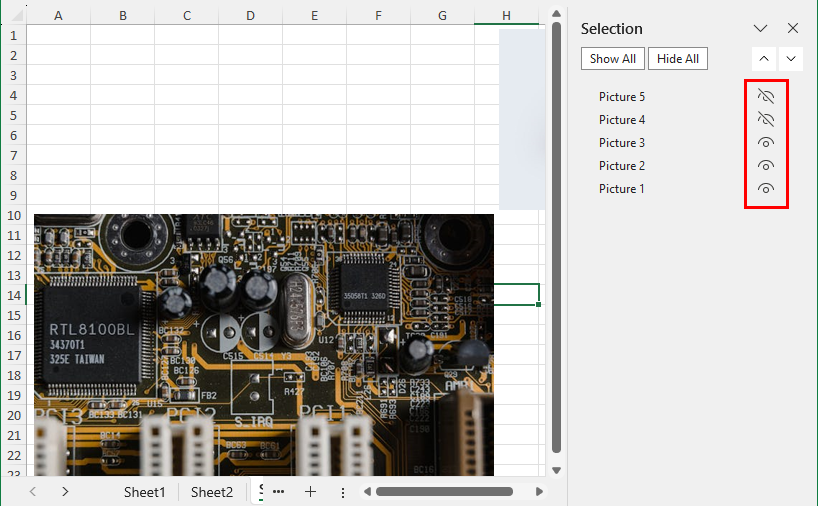The width and height of the screenshot is (818, 506).
Task: Click the vertical scrollbar down arrow
Action: (x=556, y=470)
